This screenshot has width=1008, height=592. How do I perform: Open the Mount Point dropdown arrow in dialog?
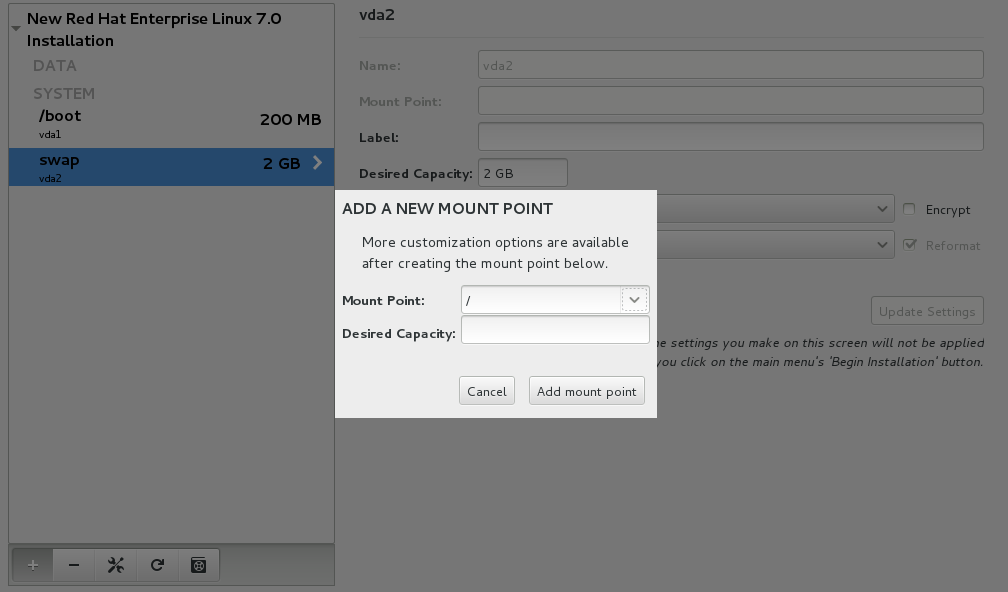pos(634,300)
